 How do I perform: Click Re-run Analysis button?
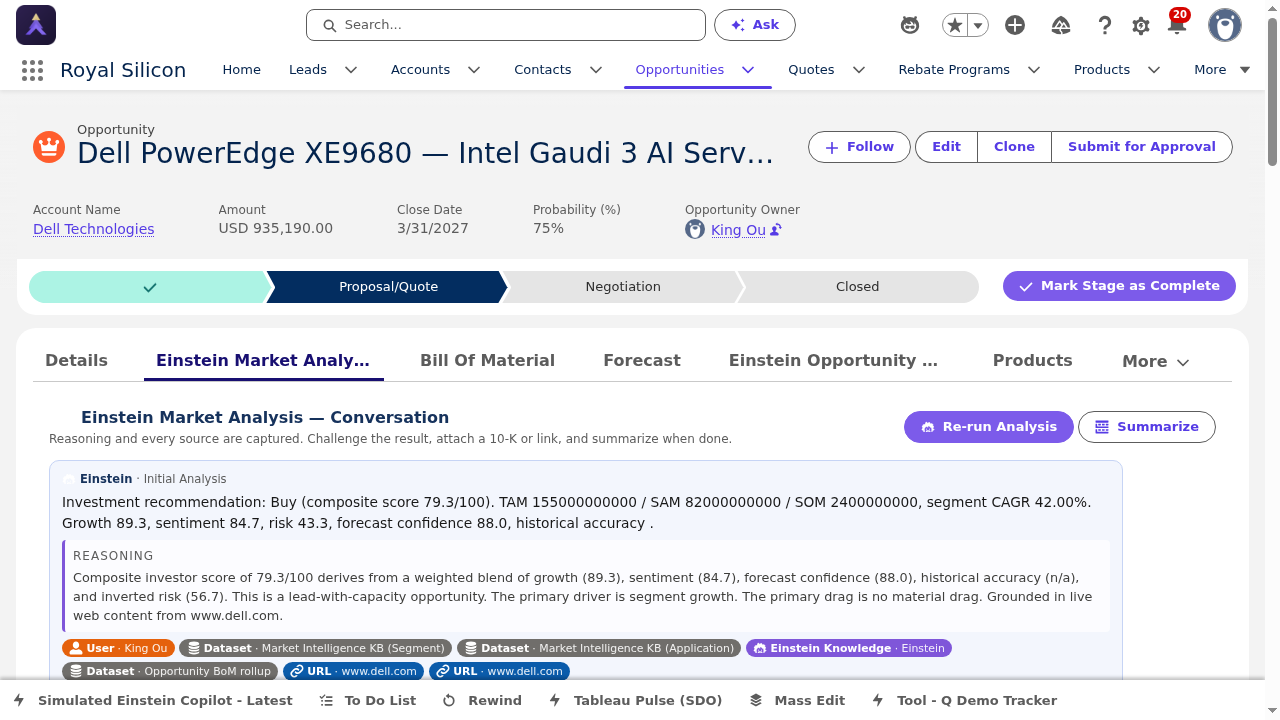tap(988, 427)
